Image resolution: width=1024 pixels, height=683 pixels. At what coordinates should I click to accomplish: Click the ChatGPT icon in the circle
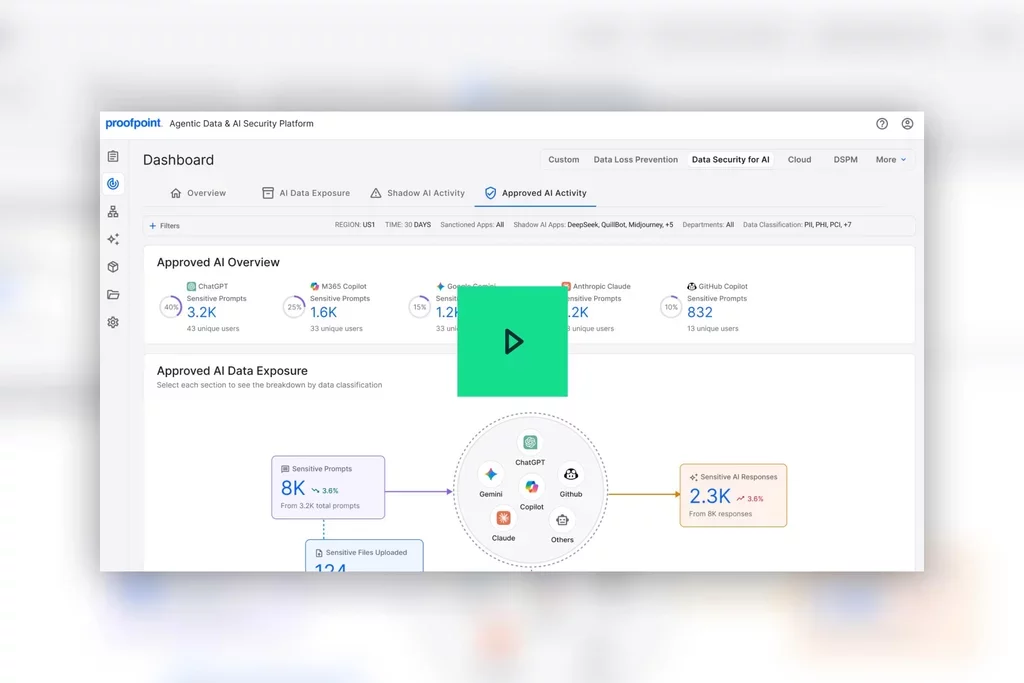pos(530,442)
